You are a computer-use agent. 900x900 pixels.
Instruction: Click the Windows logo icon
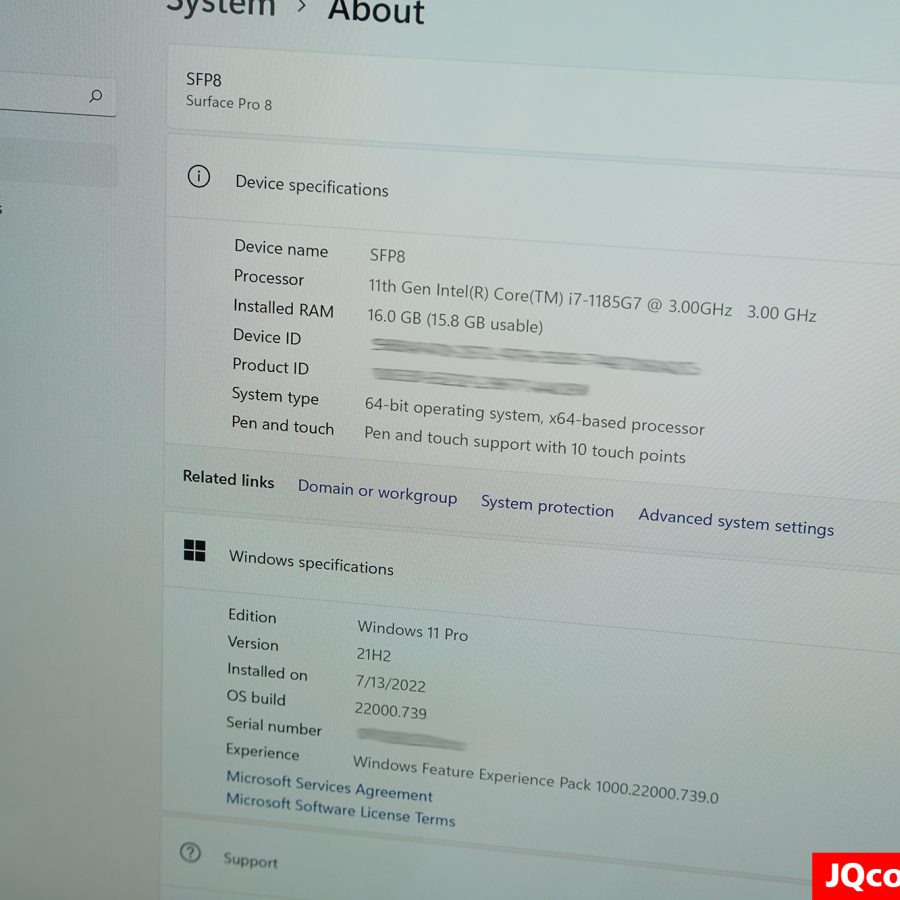pos(195,550)
